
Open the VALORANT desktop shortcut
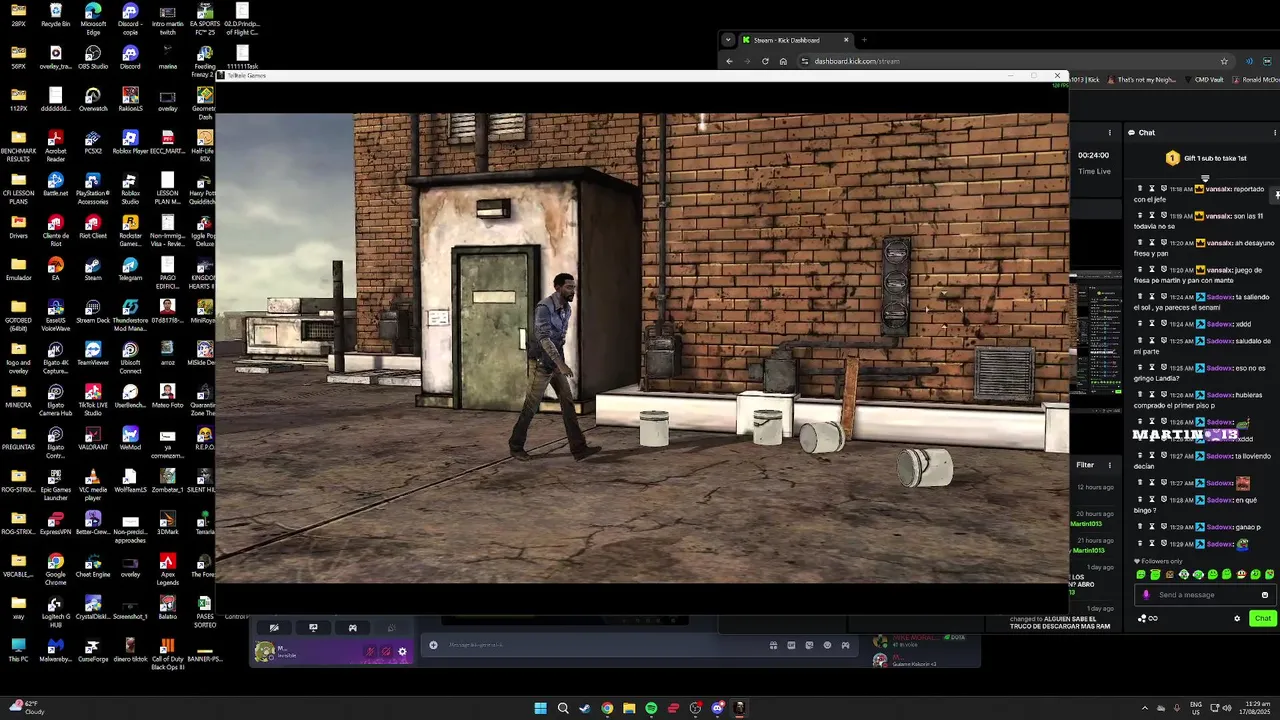93,438
